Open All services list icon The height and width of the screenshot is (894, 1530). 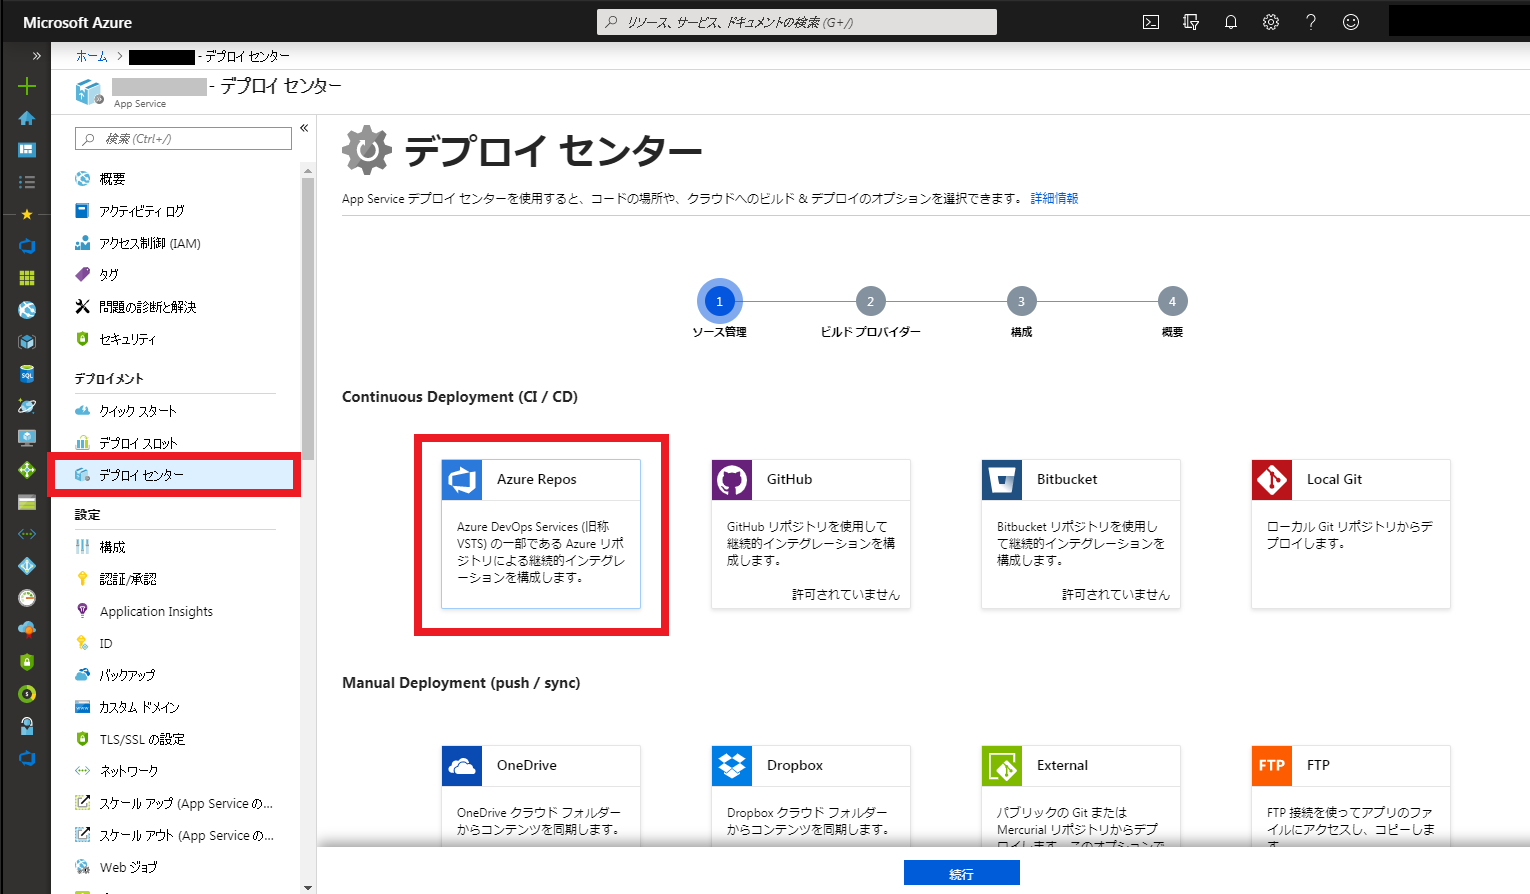tap(27, 182)
